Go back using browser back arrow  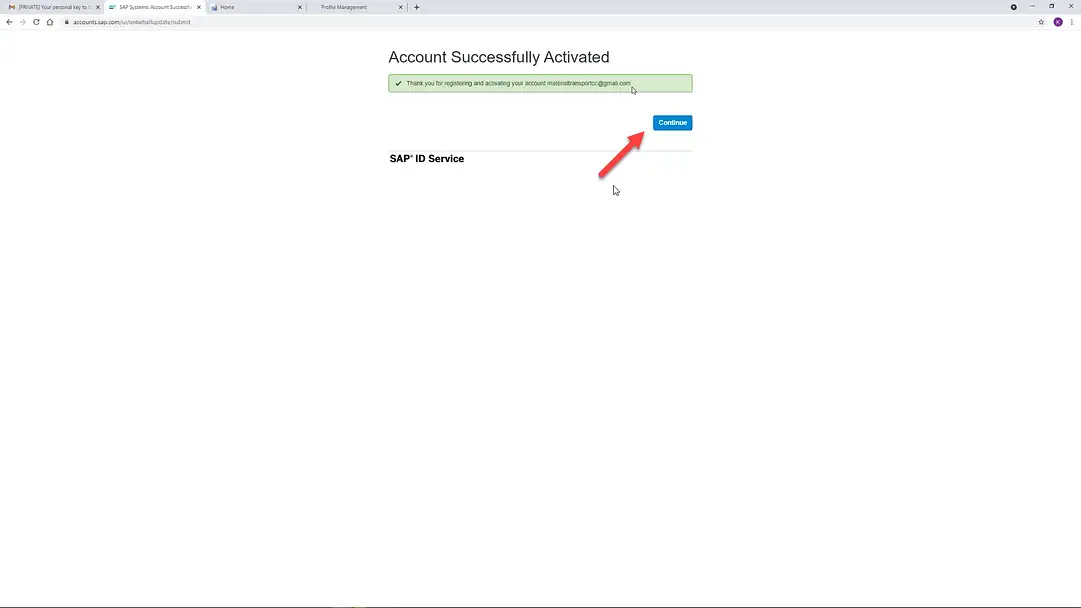pyautogui.click(x=9, y=22)
